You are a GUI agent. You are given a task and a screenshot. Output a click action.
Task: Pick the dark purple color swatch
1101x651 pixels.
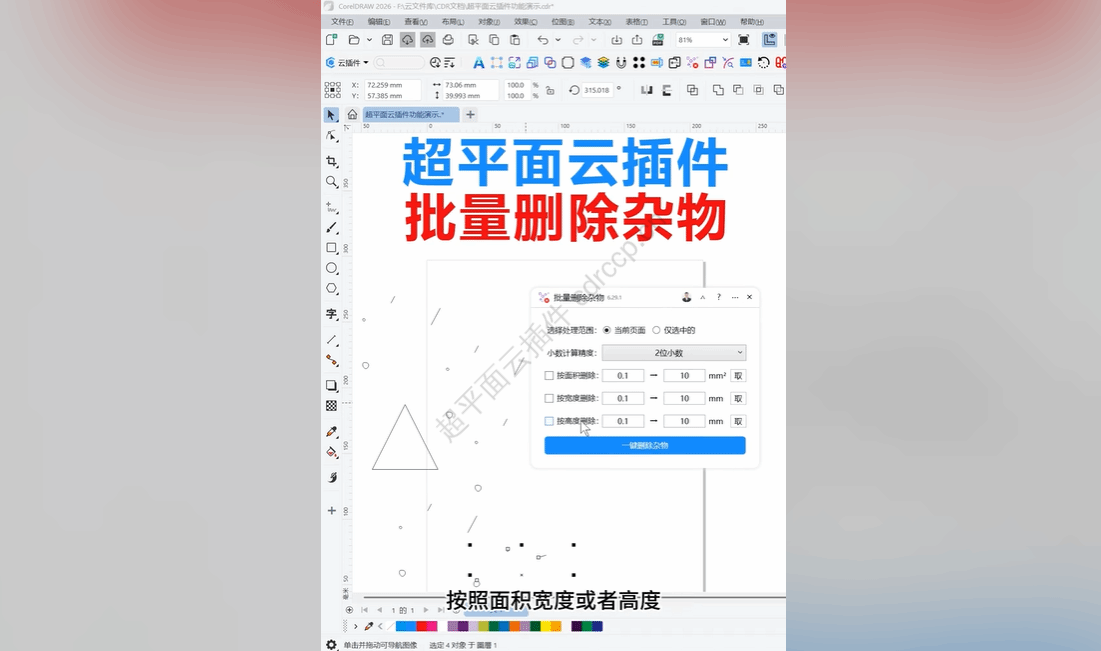click(x=576, y=626)
